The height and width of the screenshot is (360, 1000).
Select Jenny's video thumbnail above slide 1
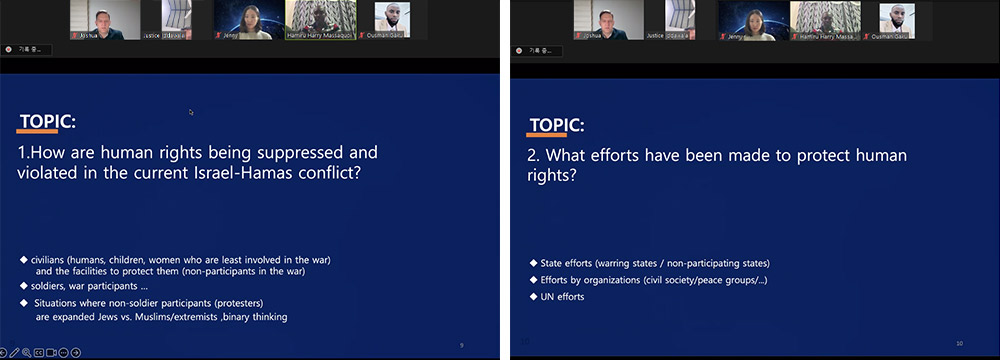coord(248,20)
